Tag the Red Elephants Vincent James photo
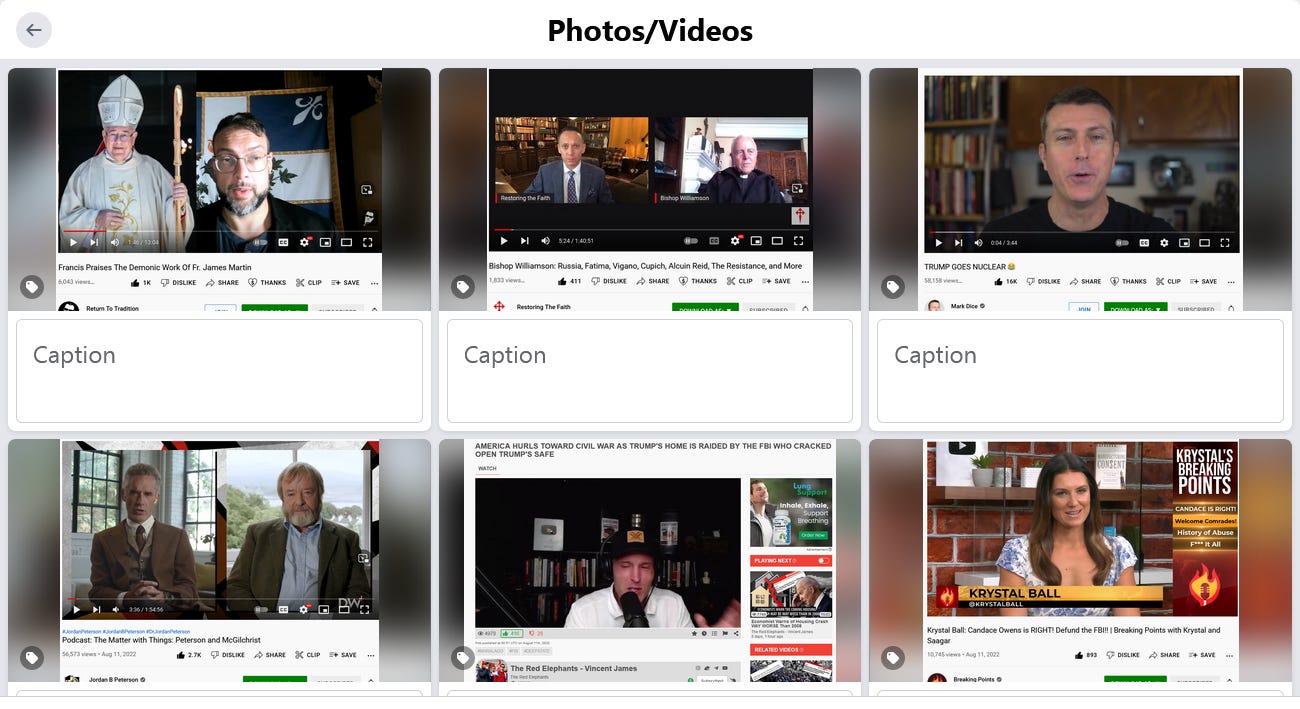The width and height of the screenshot is (1300, 709). coord(463,657)
